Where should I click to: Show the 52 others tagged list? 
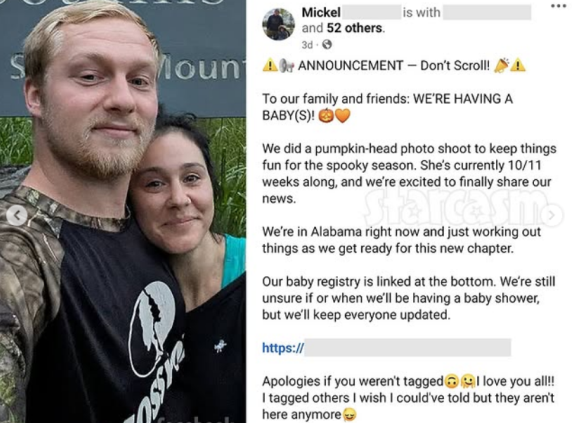pyautogui.click(x=356, y=28)
